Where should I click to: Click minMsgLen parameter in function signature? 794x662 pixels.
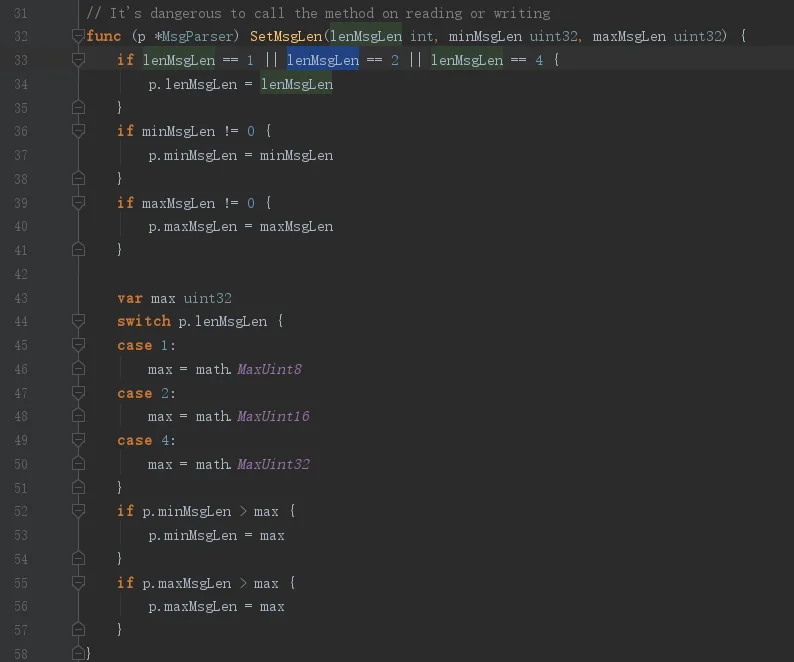coord(485,36)
